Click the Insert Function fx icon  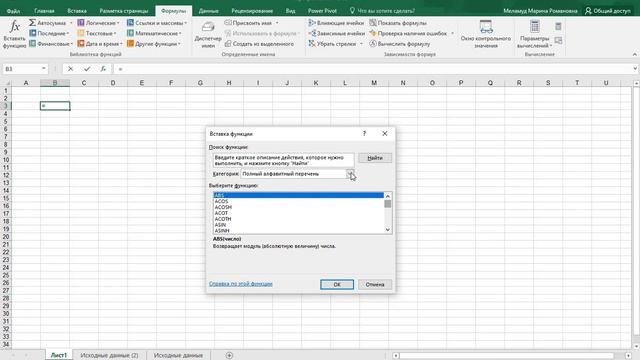point(15,34)
